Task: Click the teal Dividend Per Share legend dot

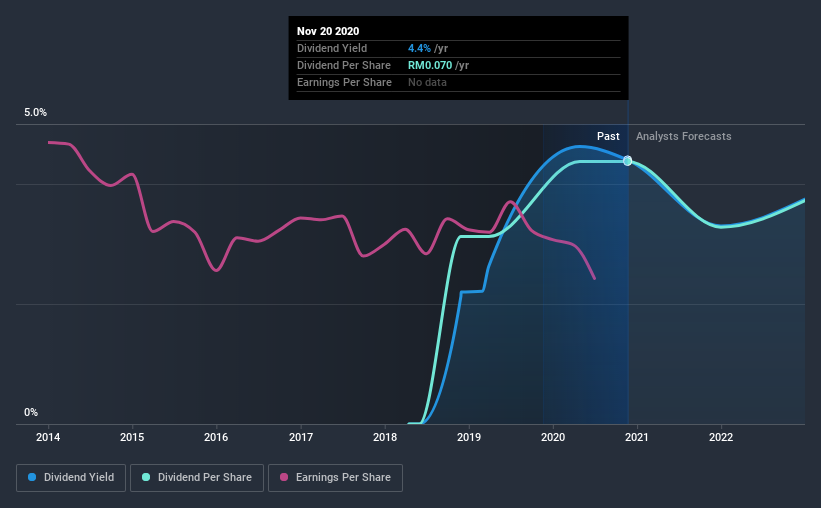Action: tap(146, 478)
